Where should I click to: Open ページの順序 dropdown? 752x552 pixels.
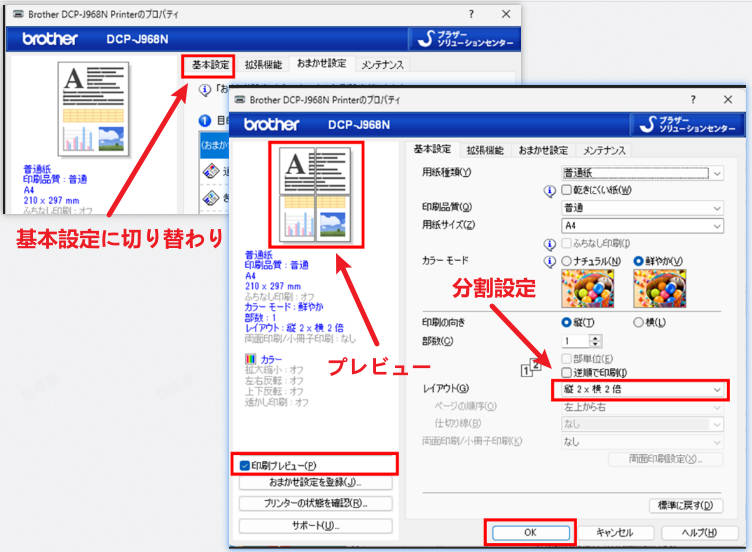point(642,407)
